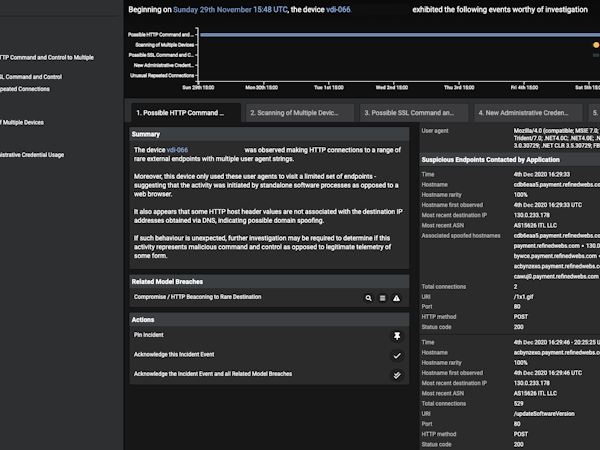Switch to tab 1. Possible HTTP Command
This screenshot has width=600, height=450.
coord(186,113)
